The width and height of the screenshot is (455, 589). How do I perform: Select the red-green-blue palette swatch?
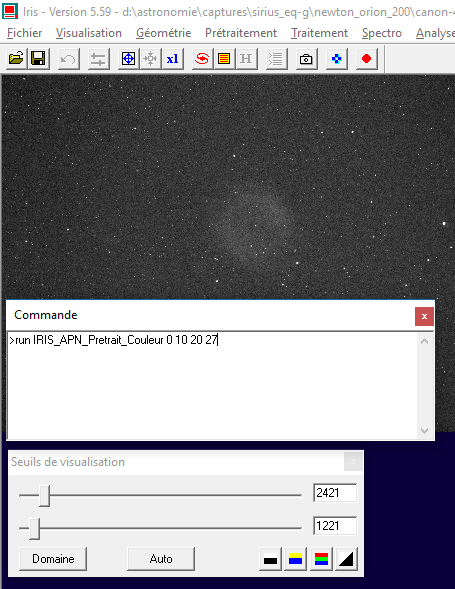point(321,559)
